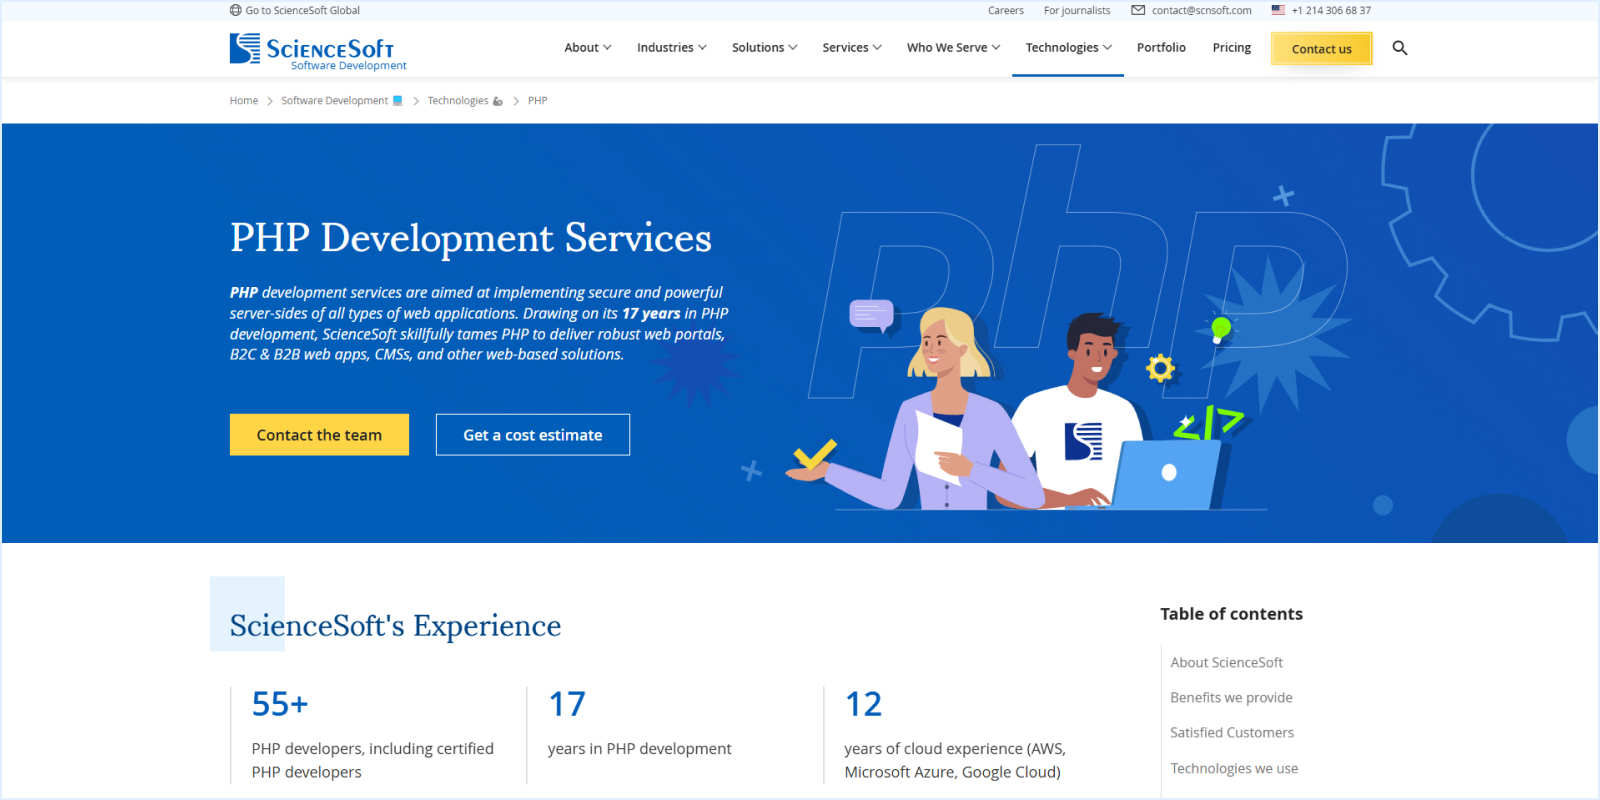Jump to Benefits we provide section
Image resolution: width=1600 pixels, height=800 pixels.
coord(1231,698)
